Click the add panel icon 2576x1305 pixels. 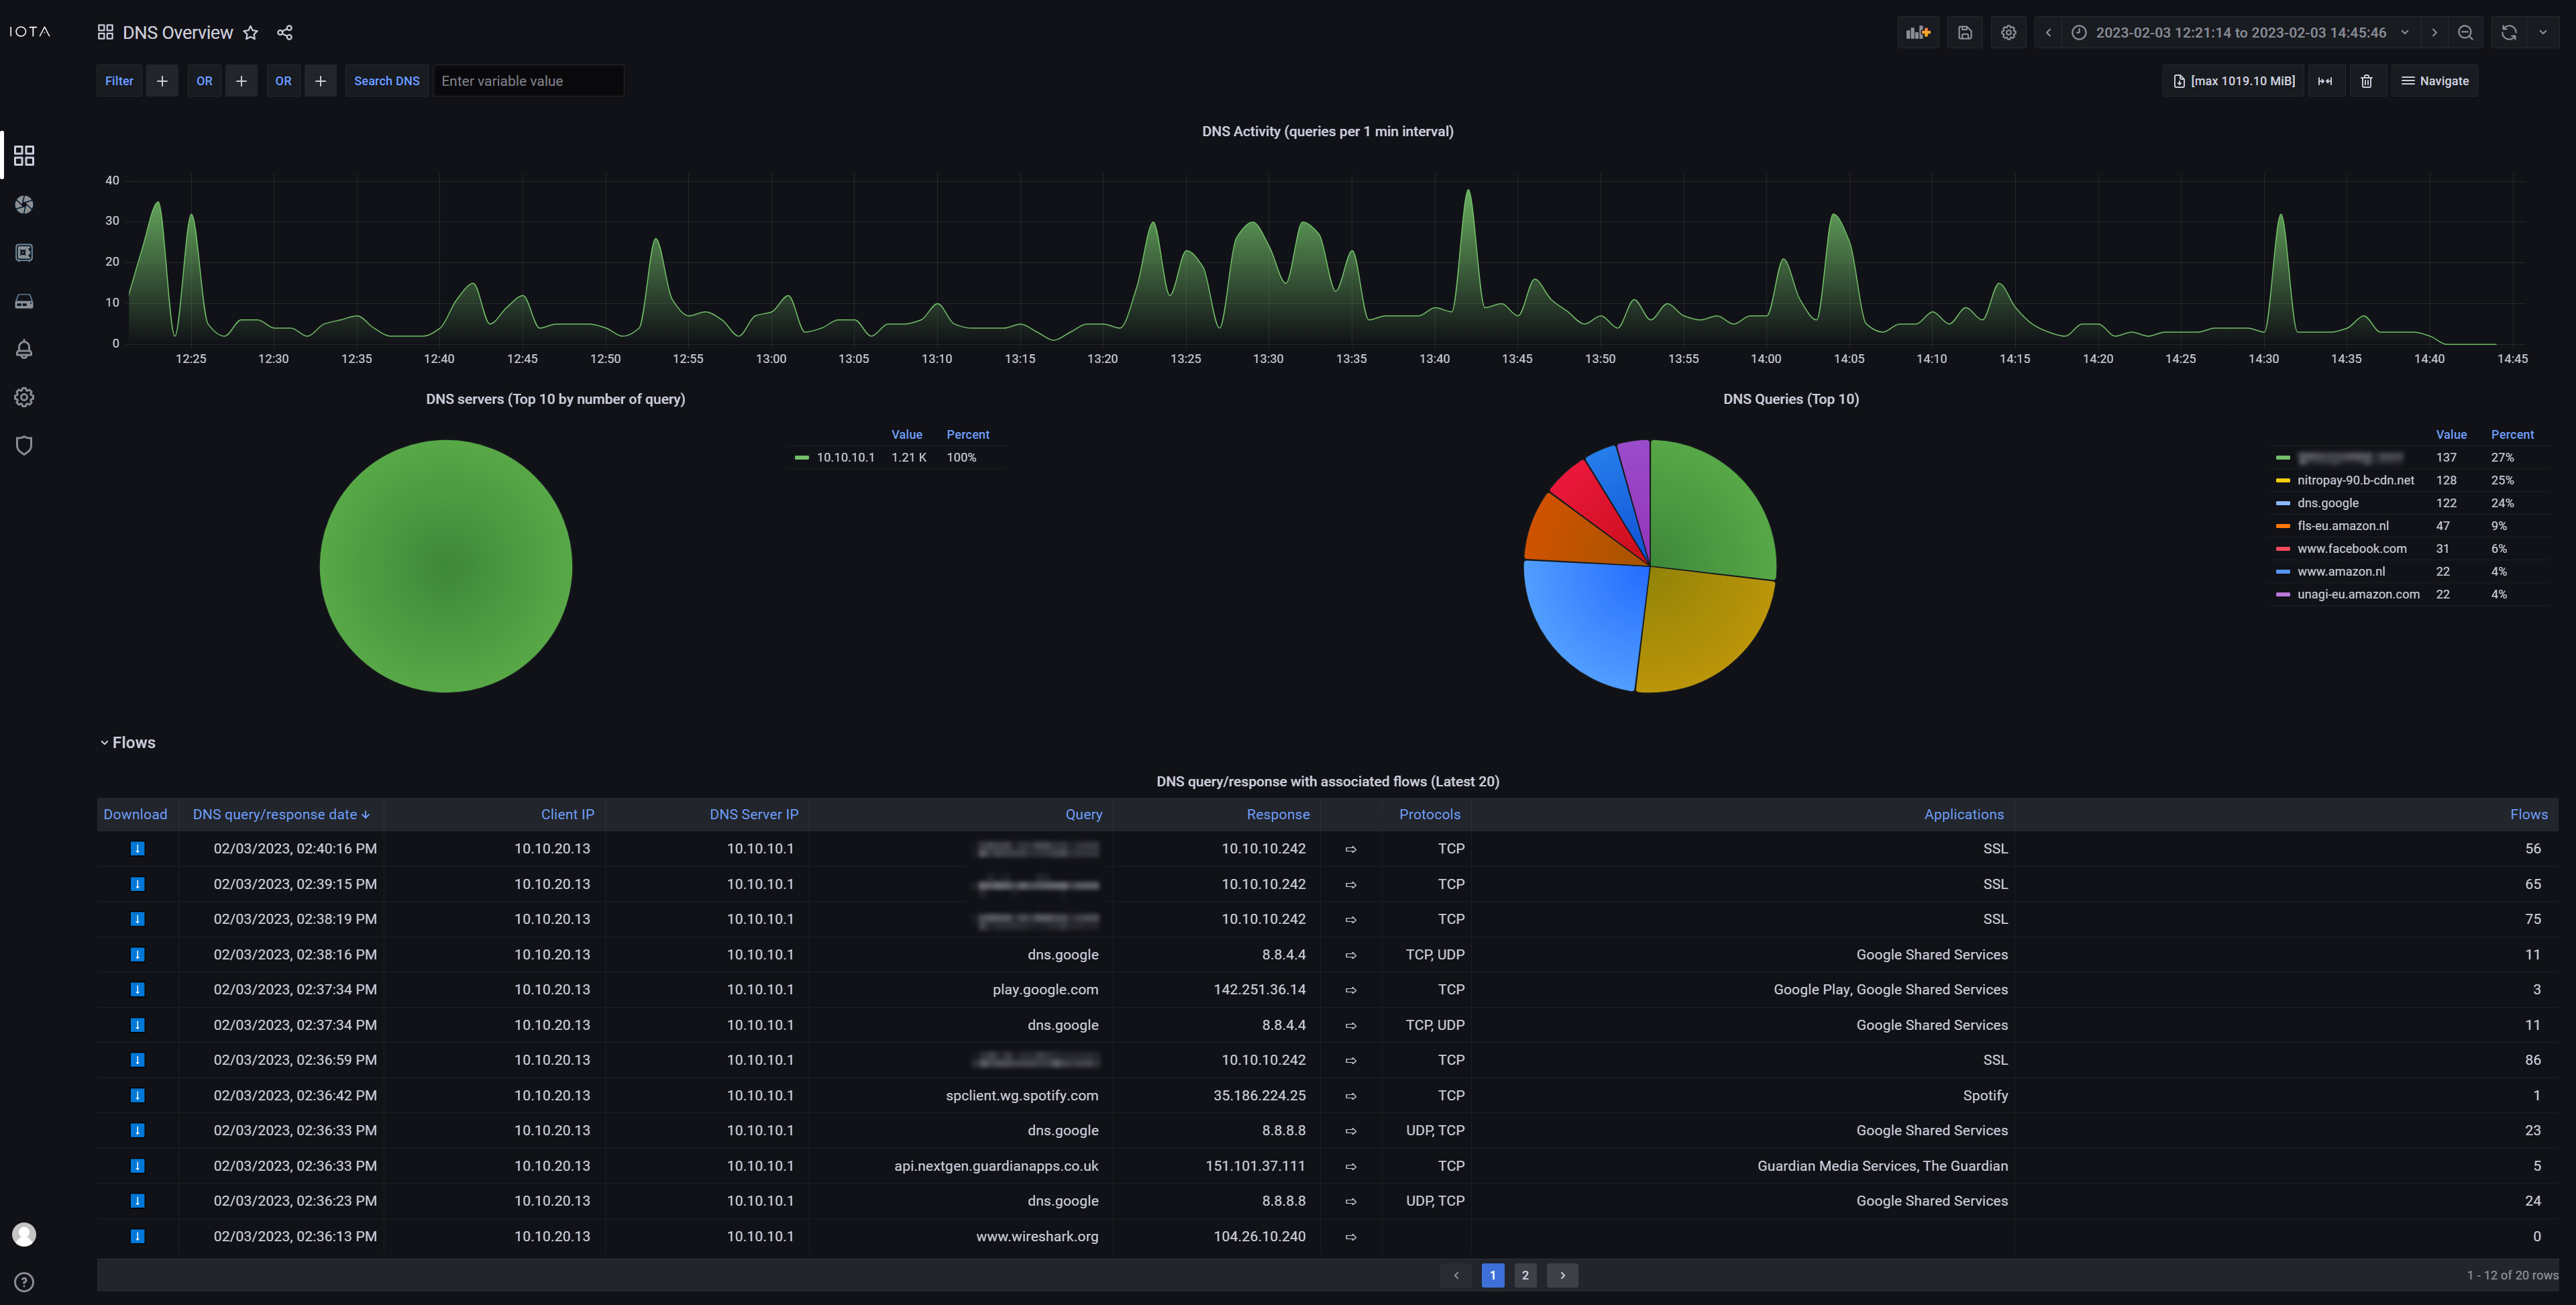click(x=1917, y=33)
